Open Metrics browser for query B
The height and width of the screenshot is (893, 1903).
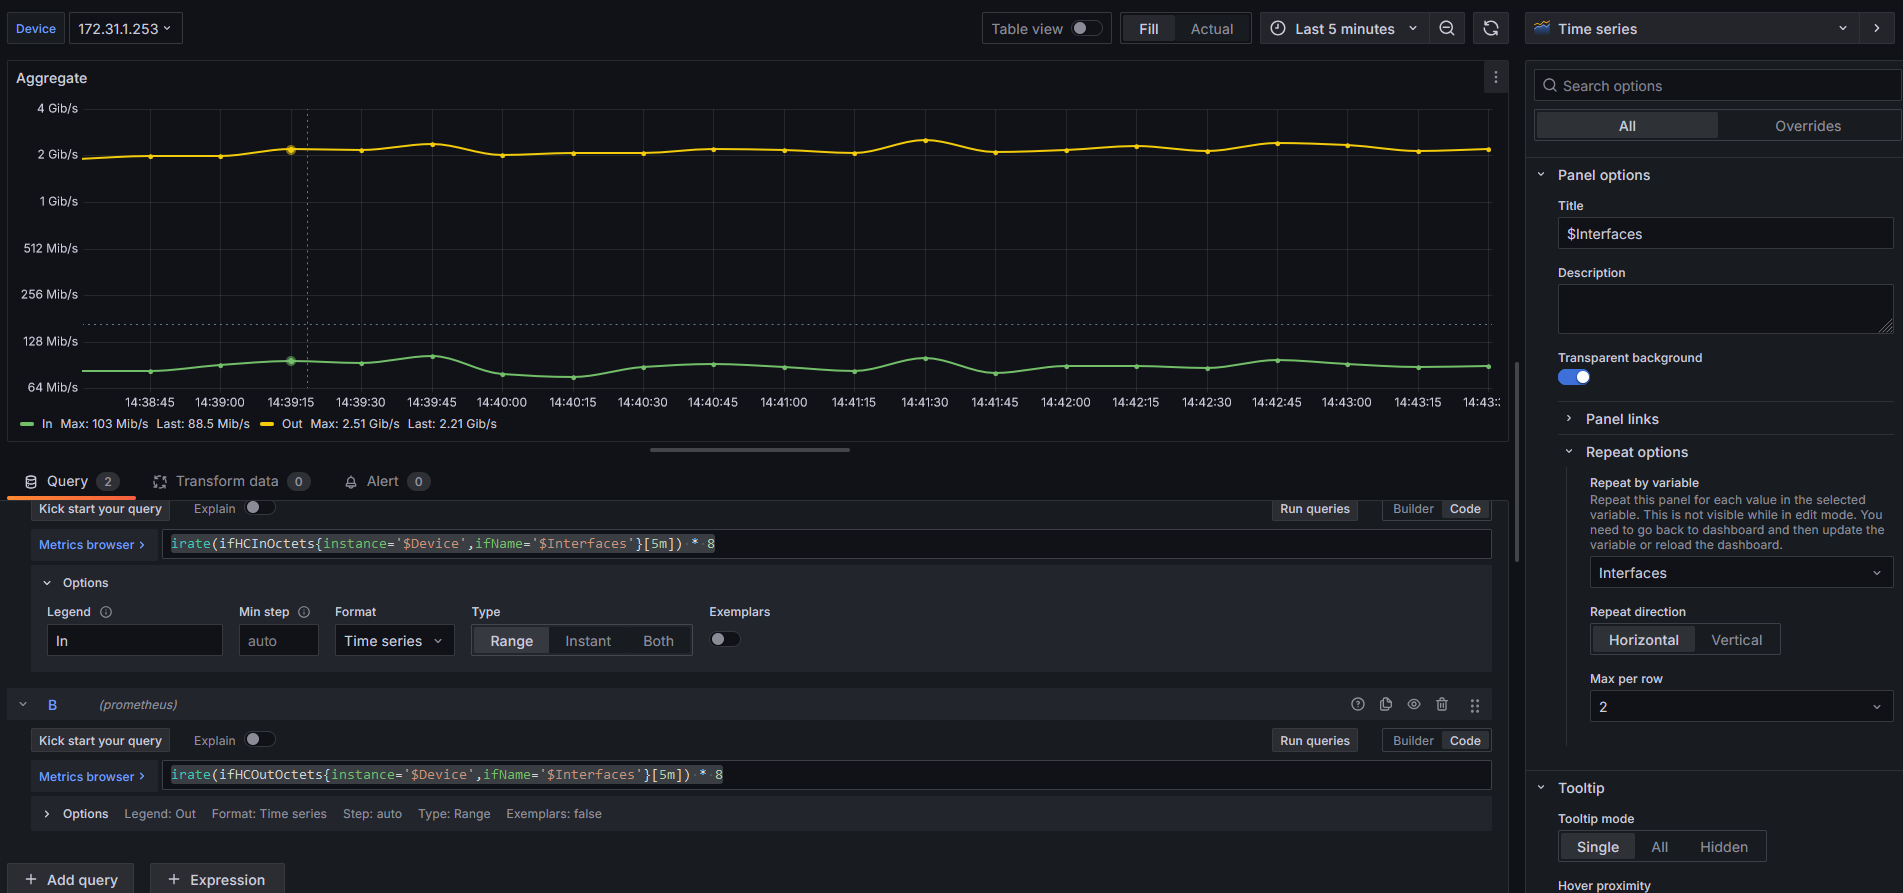click(92, 776)
